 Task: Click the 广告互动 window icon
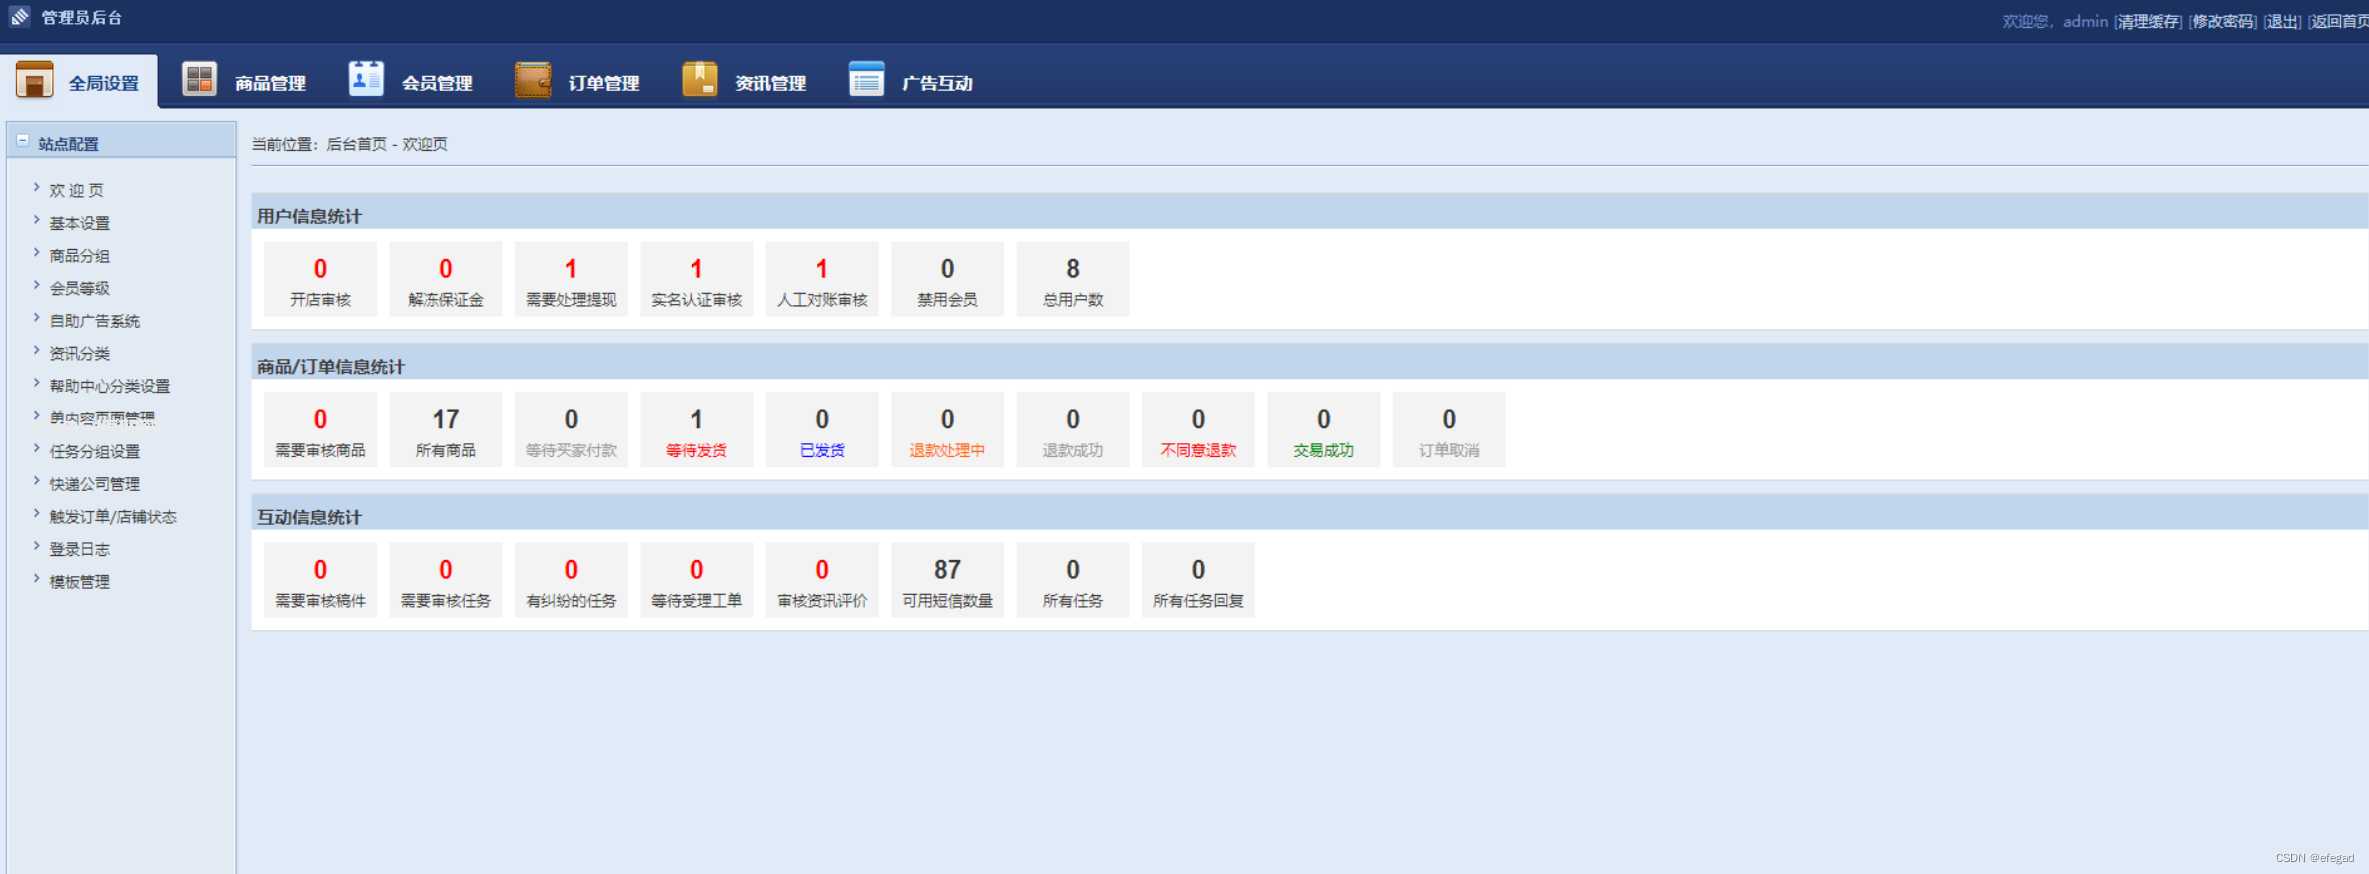866,79
